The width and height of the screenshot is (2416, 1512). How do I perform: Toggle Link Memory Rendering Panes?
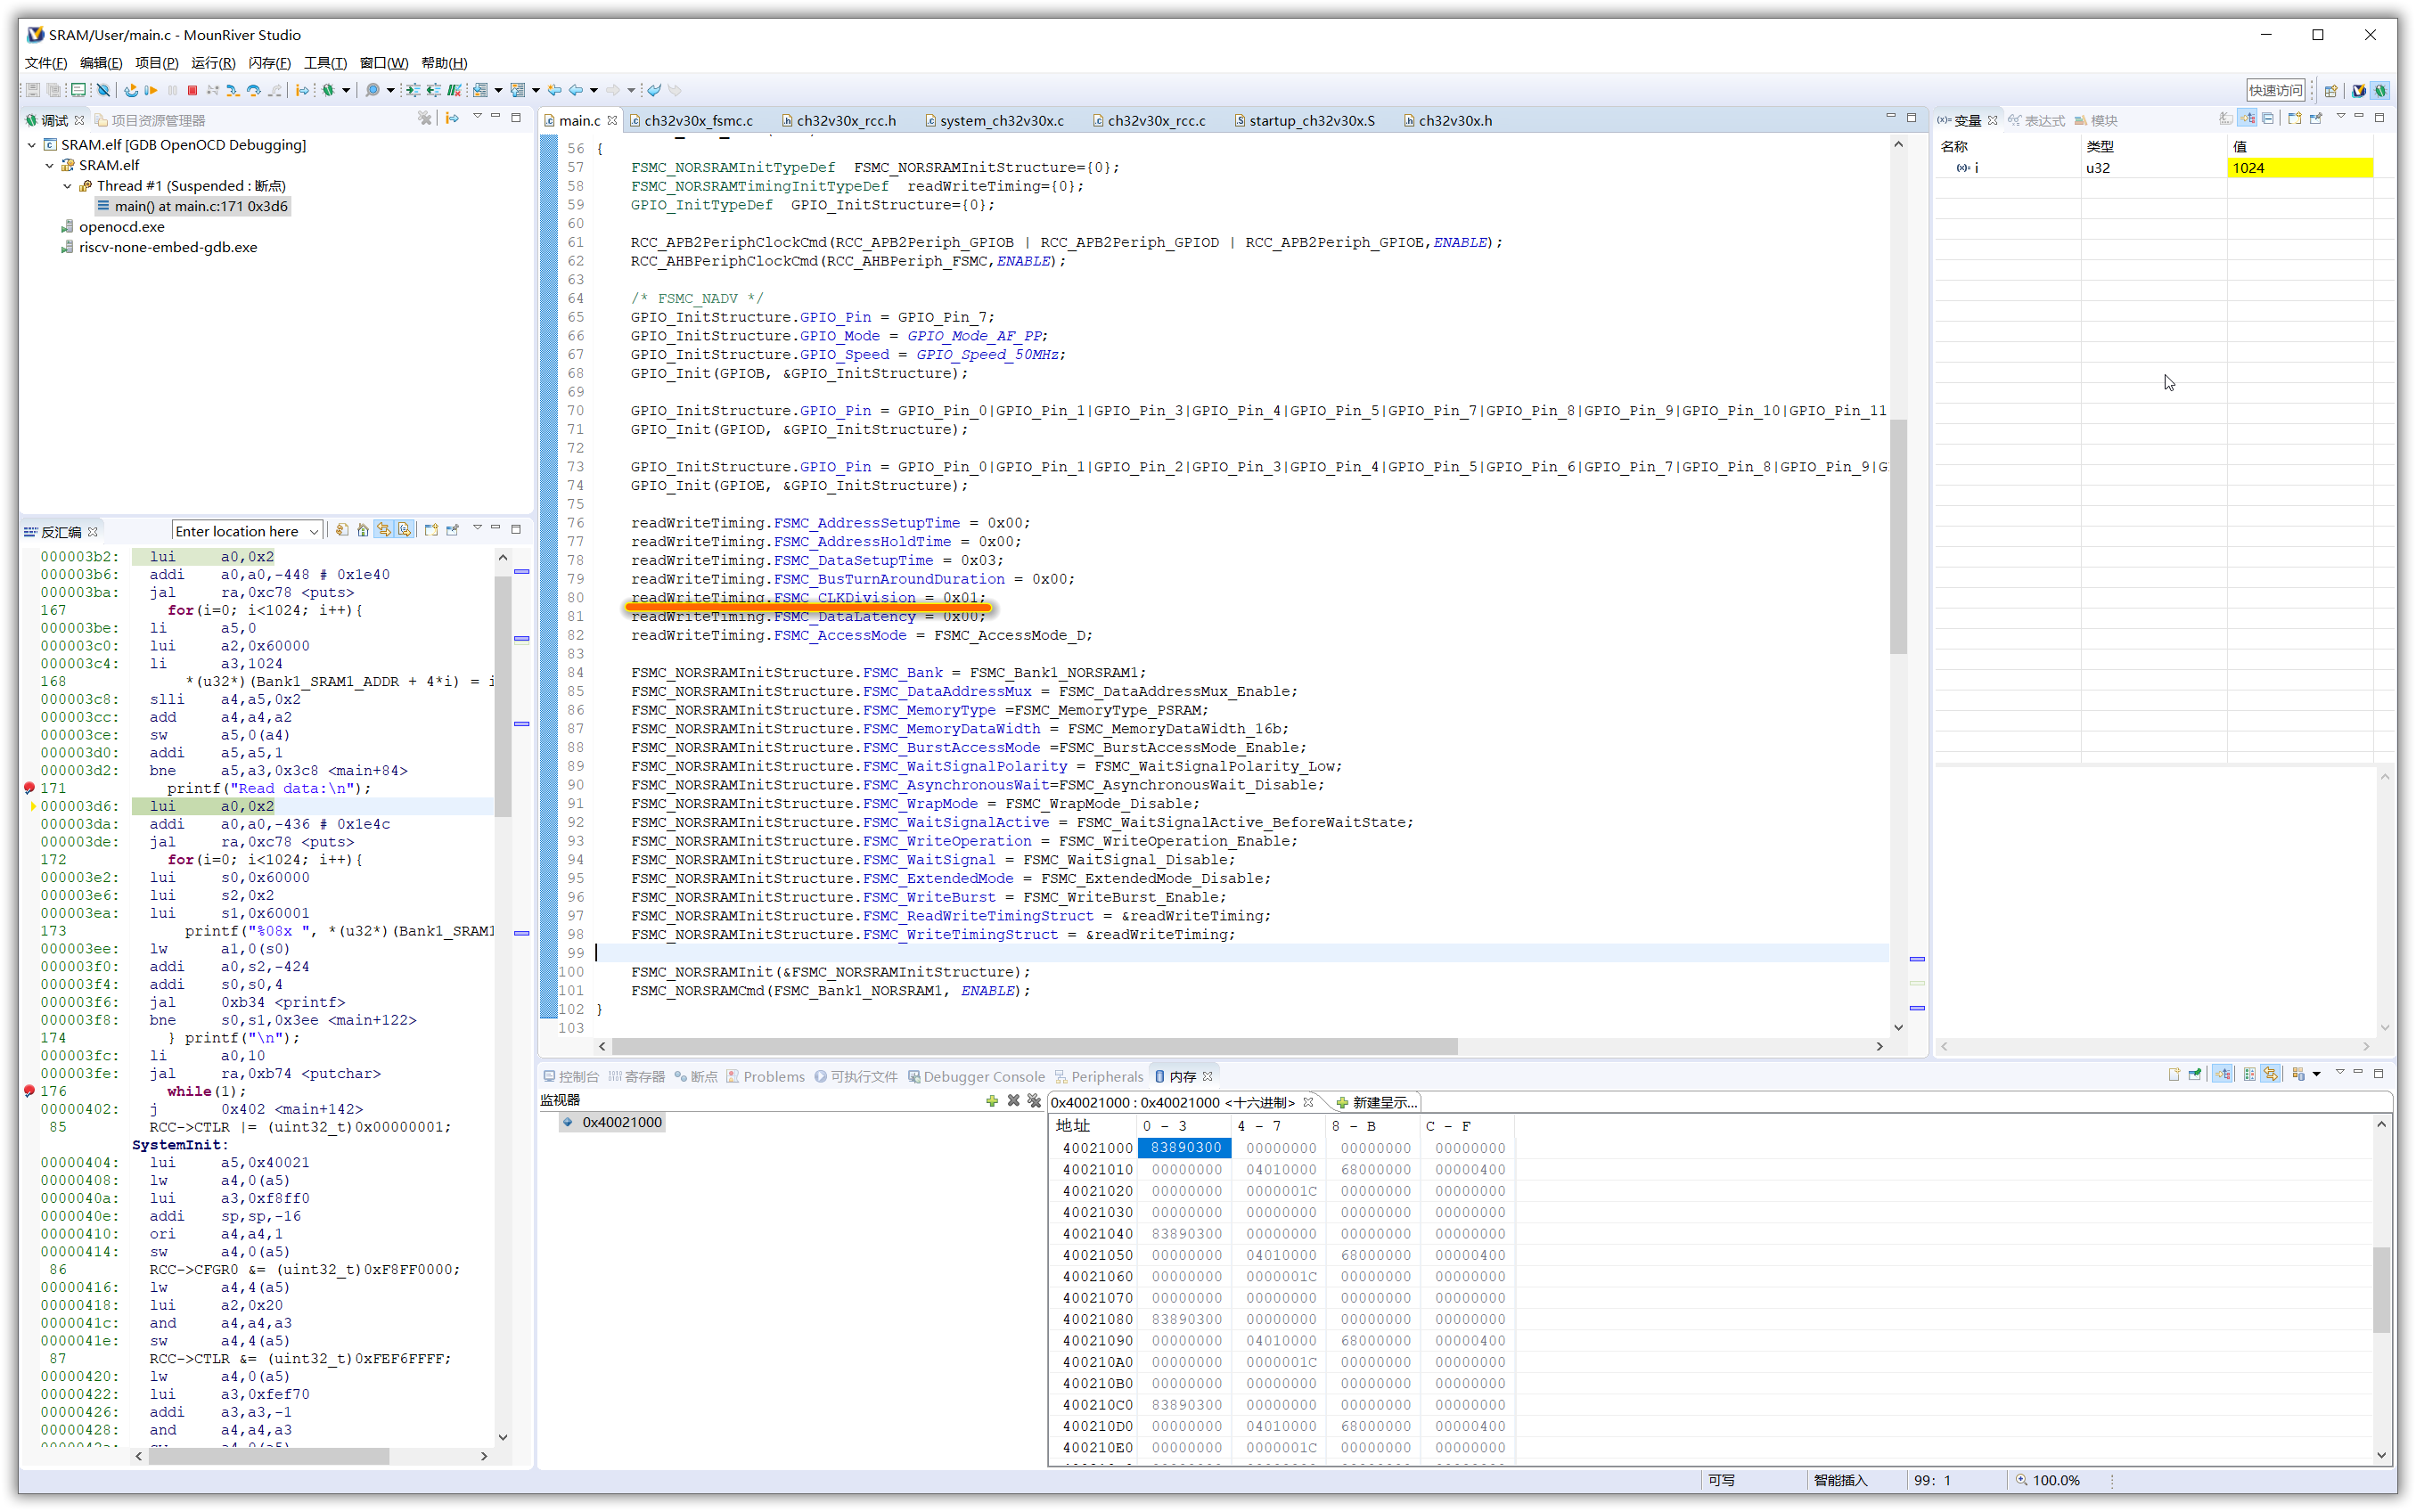click(2270, 1074)
